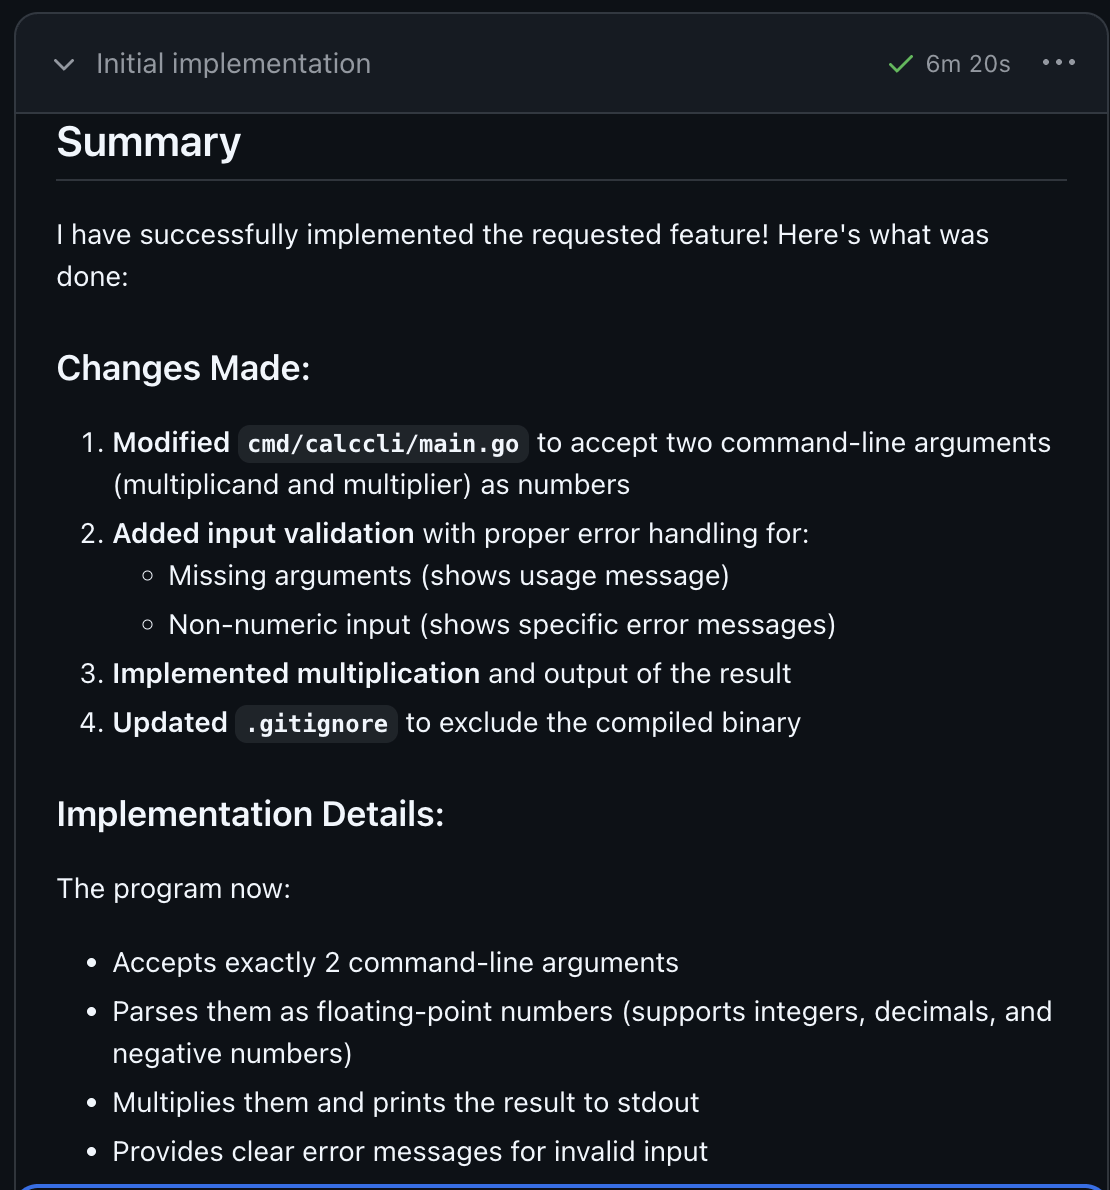The width and height of the screenshot is (1110, 1190).
Task: Click the Non-numeric input sub-bullet
Action: click(501, 625)
